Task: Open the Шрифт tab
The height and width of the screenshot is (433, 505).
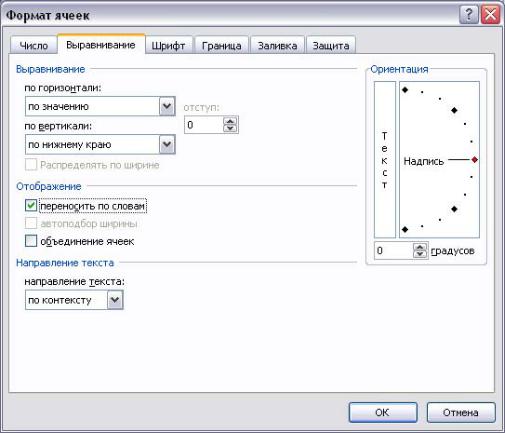Action: (x=168, y=45)
